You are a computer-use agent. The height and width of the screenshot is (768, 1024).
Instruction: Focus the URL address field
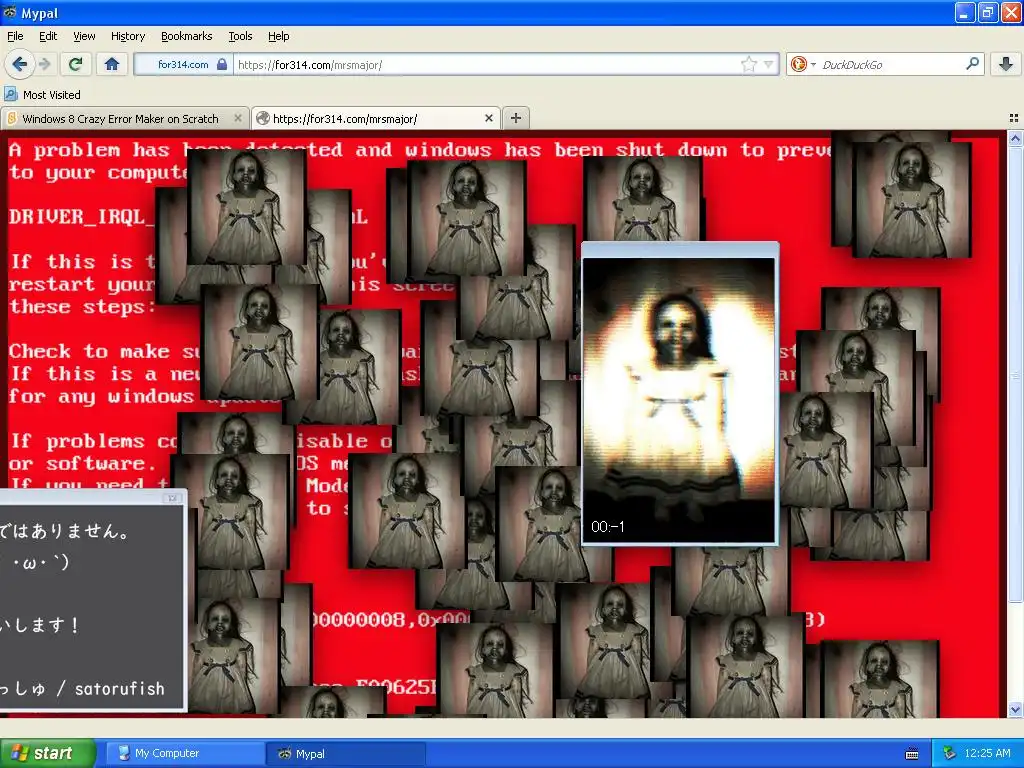(x=487, y=65)
